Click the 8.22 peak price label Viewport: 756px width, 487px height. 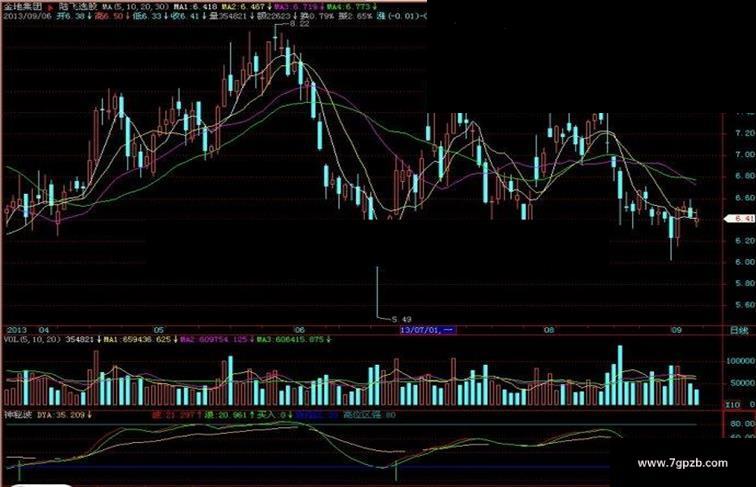coord(299,24)
